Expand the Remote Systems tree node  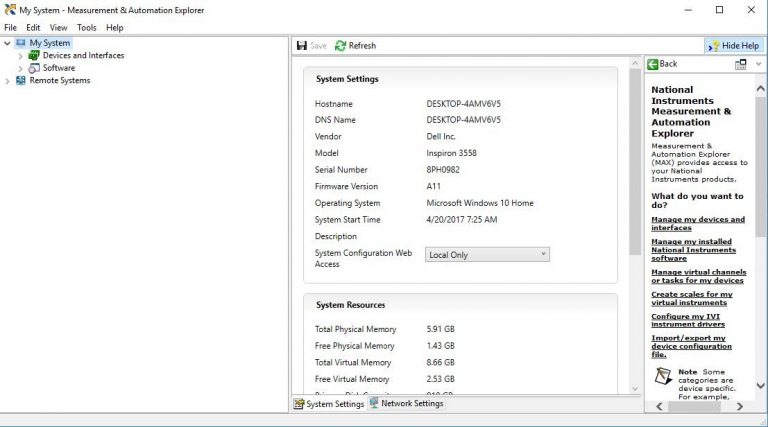[8, 81]
